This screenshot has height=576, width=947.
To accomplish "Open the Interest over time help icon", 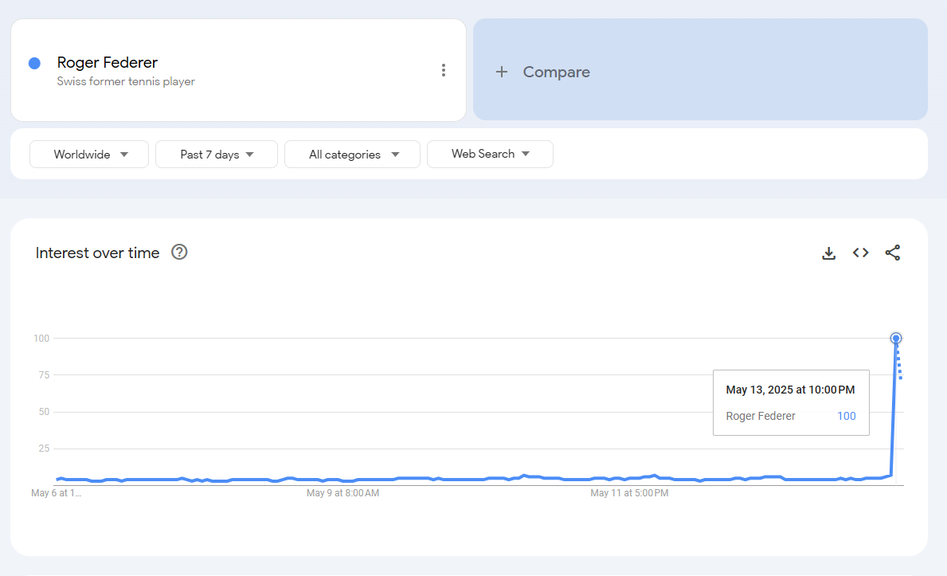I will (x=179, y=252).
